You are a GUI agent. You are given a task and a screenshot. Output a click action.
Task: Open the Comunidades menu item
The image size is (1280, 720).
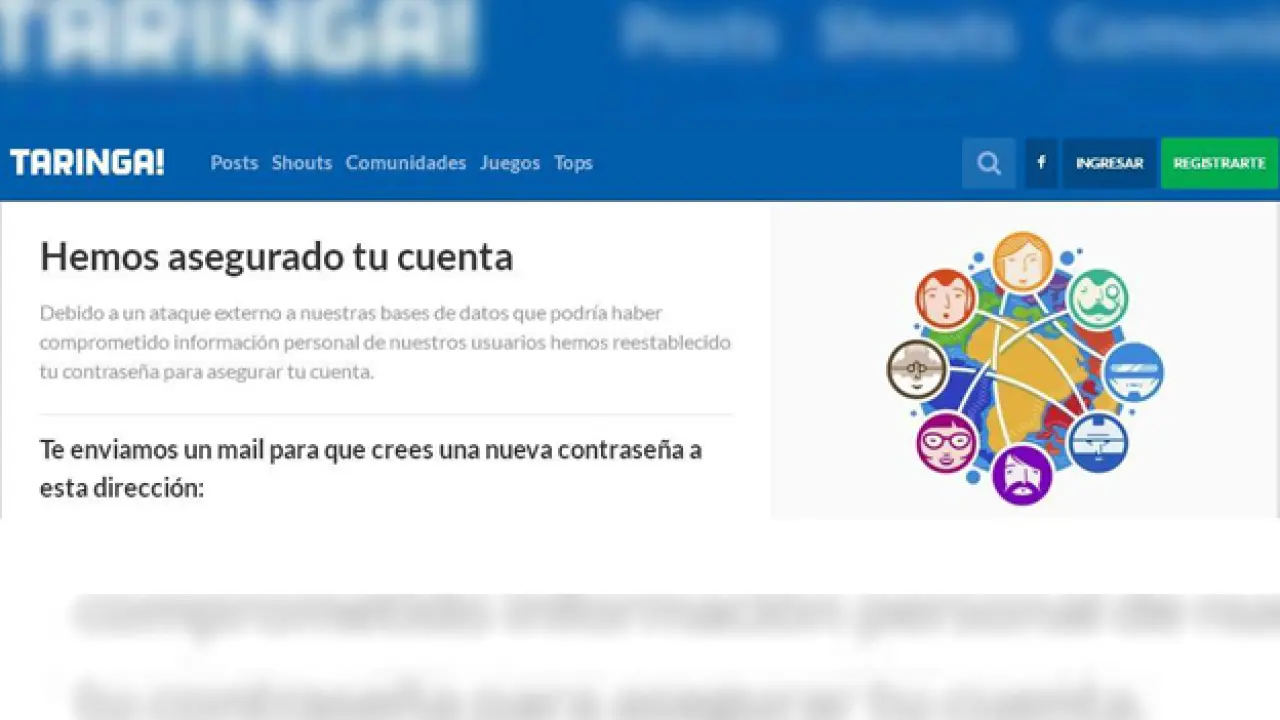(x=406, y=163)
